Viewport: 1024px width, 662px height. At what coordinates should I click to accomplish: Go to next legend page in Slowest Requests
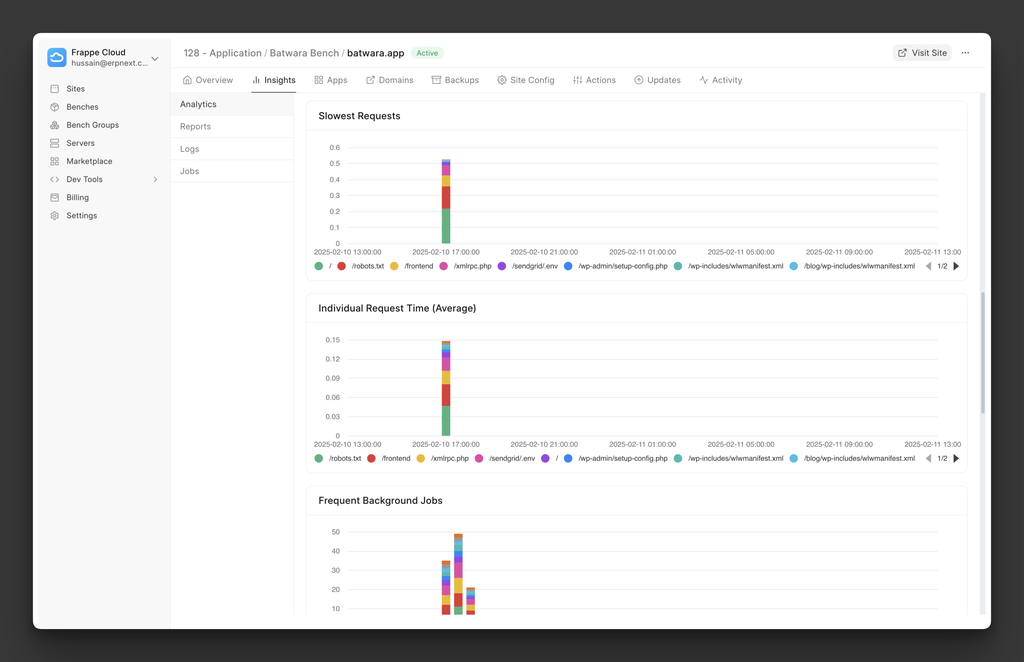(956, 267)
